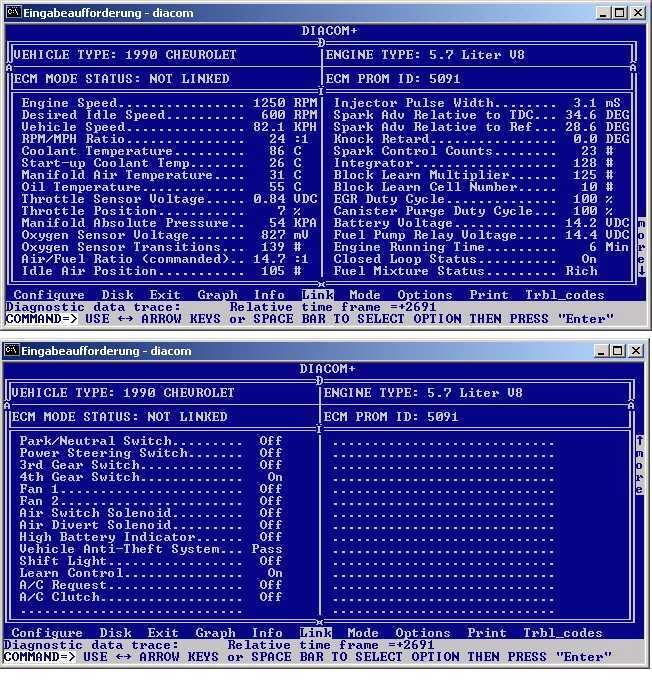652x680 pixels.
Task: Click the Air Divert Solenoid row
Action: [x=151, y=525]
